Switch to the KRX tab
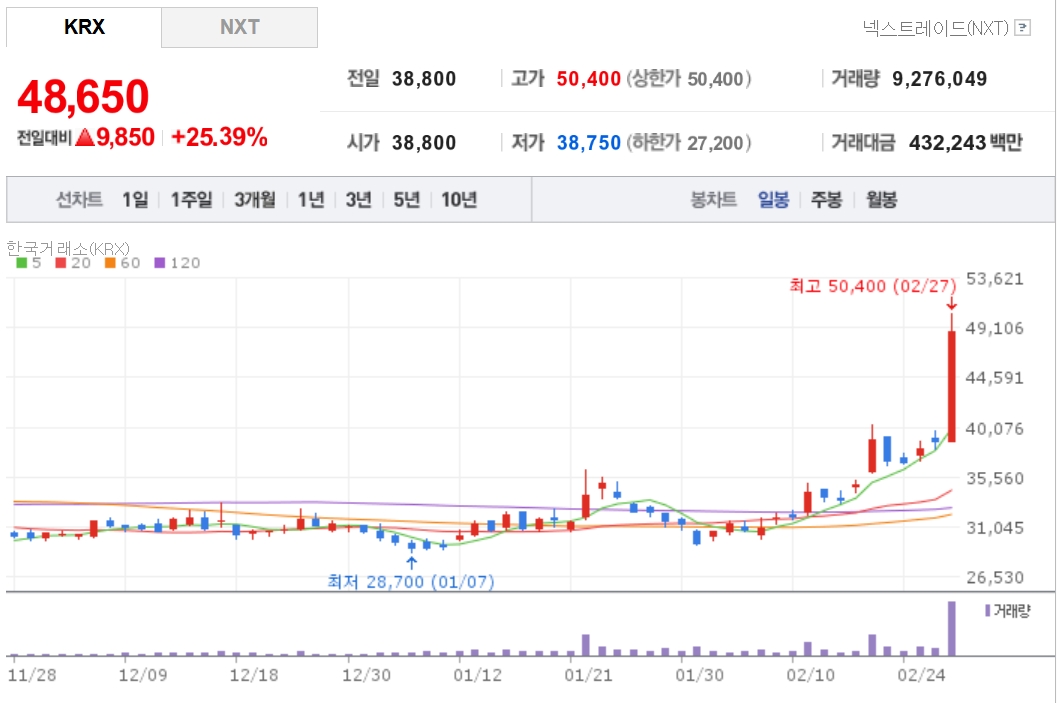Image resolution: width=1061 pixels, height=703 pixels. [x=84, y=28]
